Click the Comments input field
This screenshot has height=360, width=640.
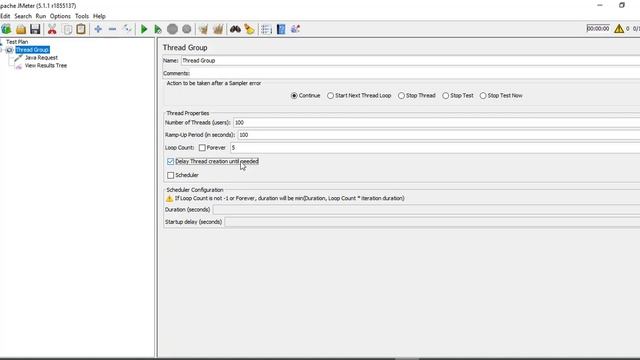[416, 73]
